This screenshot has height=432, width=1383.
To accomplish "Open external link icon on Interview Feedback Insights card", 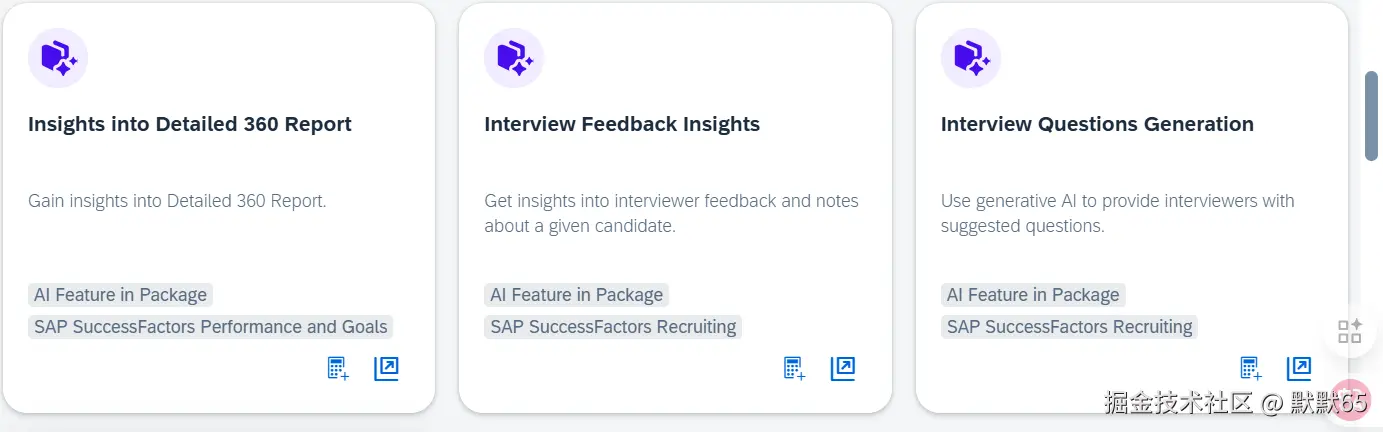I will click(843, 369).
